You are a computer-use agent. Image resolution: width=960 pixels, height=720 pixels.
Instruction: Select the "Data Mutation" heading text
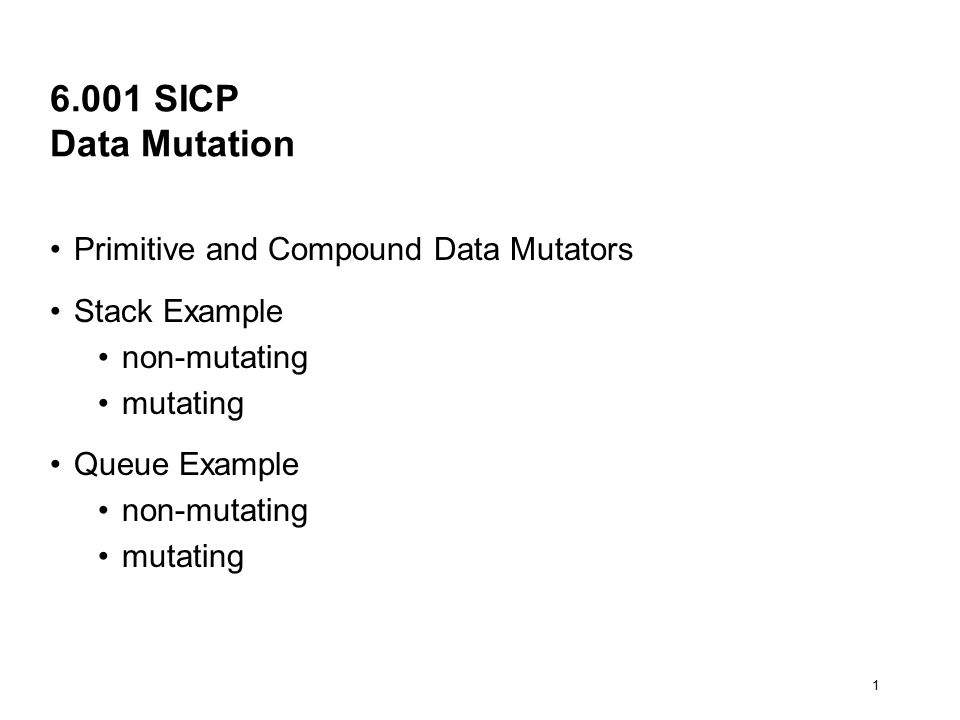[x=172, y=144]
